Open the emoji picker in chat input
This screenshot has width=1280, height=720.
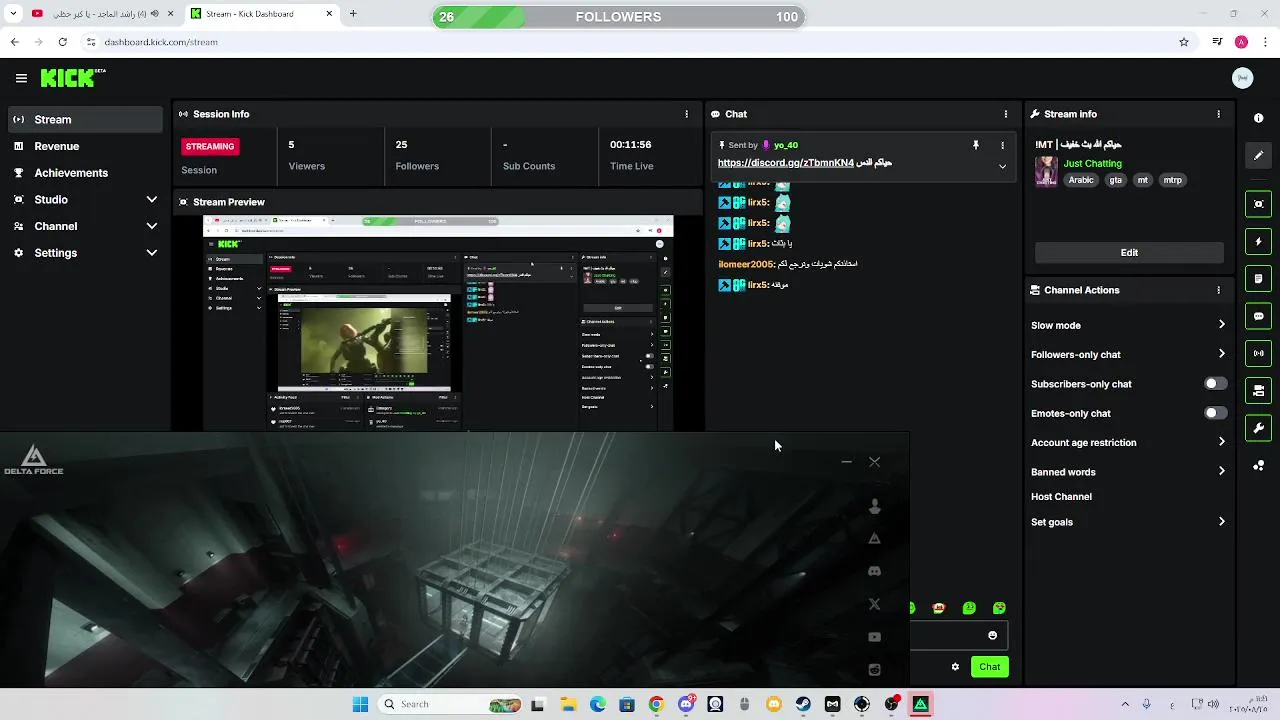[x=992, y=635]
